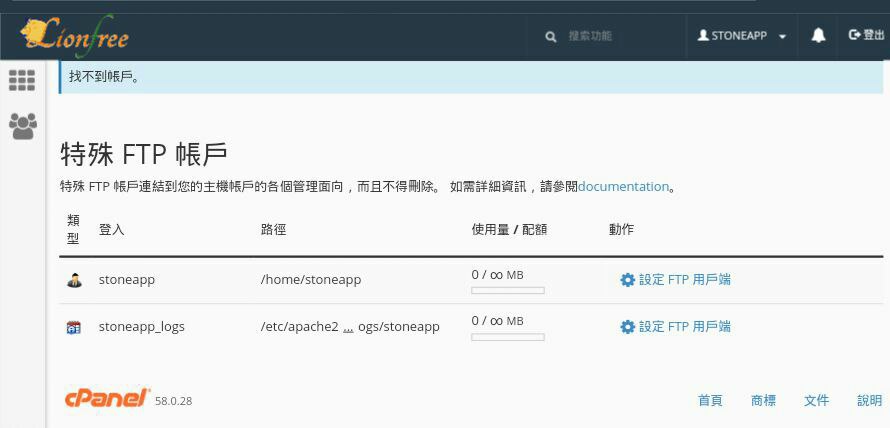Open 說明 footer link

point(870,400)
